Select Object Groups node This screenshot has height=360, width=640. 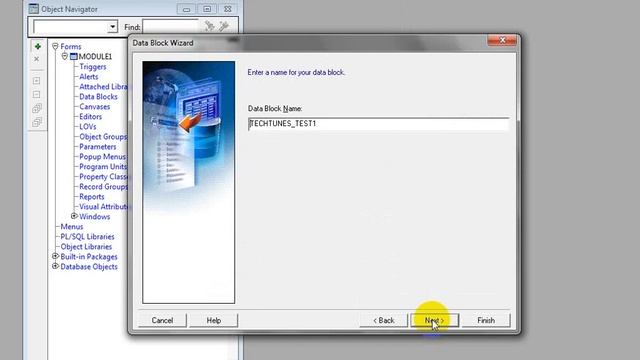(103, 137)
